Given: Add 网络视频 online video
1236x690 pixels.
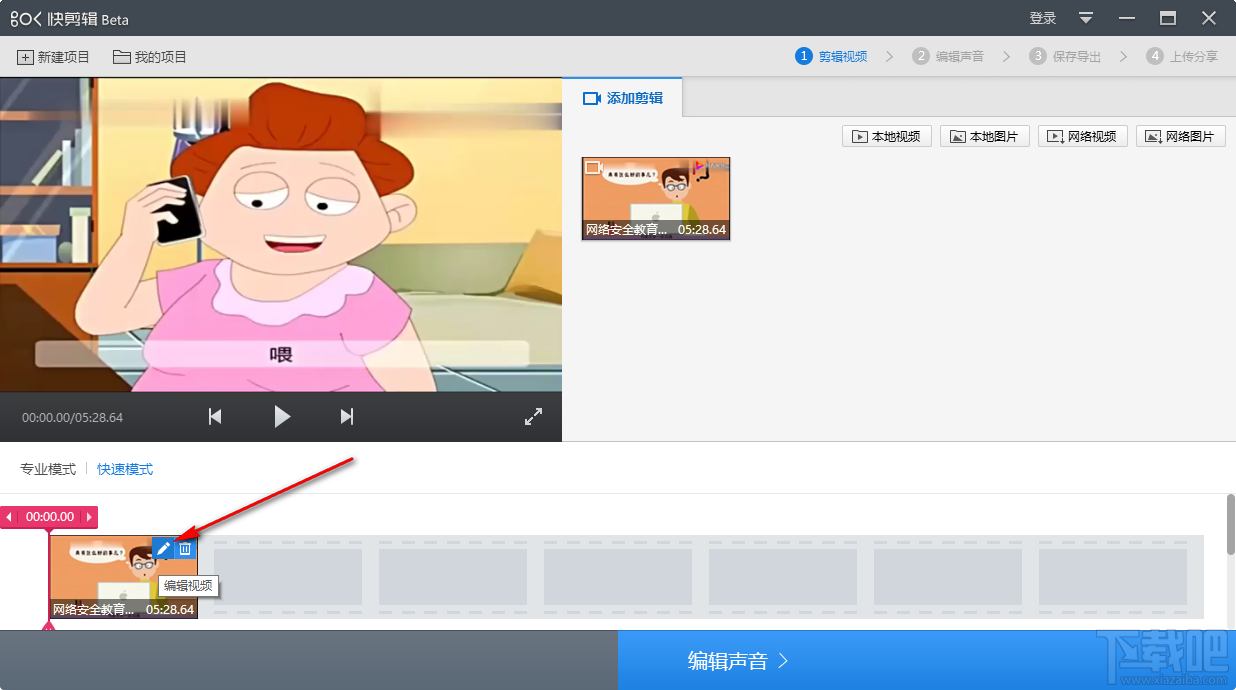Looking at the screenshot, I should [1083, 136].
